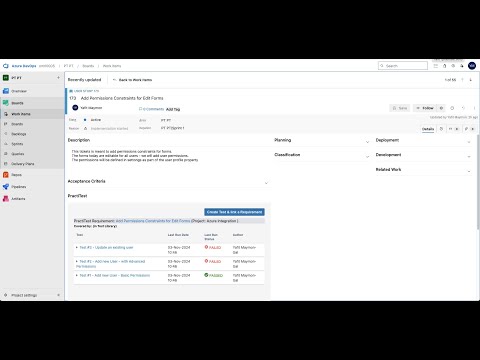Screen dimensions: 480x360
Task: Open Test #1 Add new User Basic Permissions
Action: 115,275
